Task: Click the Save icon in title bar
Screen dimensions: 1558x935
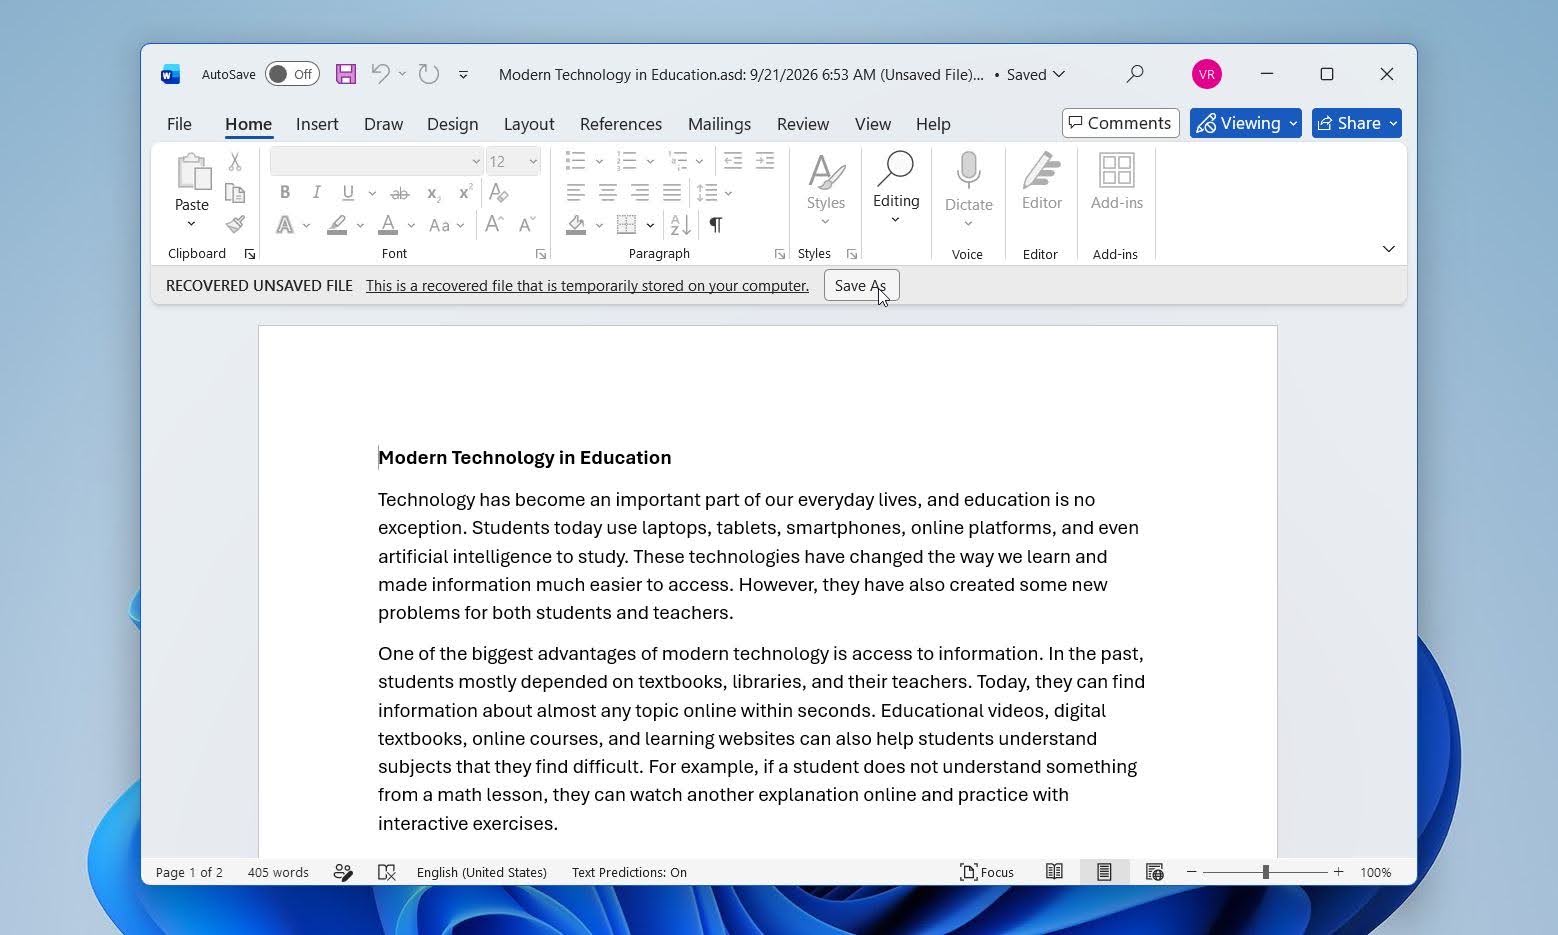Action: (x=346, y=74)
